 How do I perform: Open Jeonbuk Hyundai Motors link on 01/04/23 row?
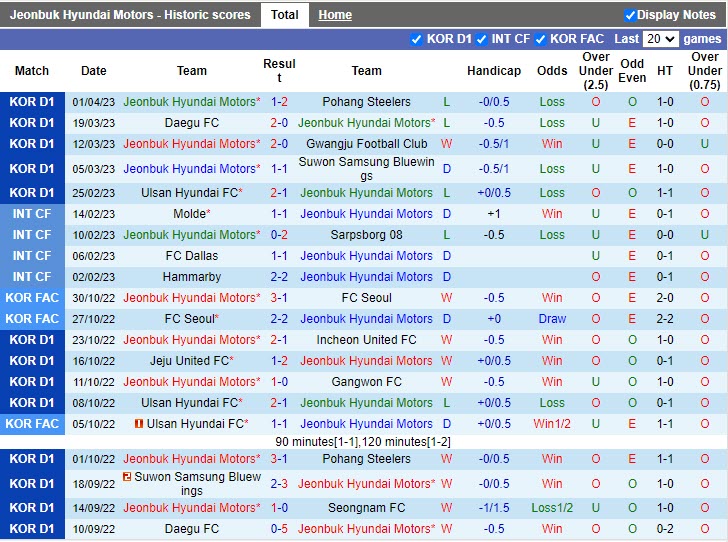point(191,102)
